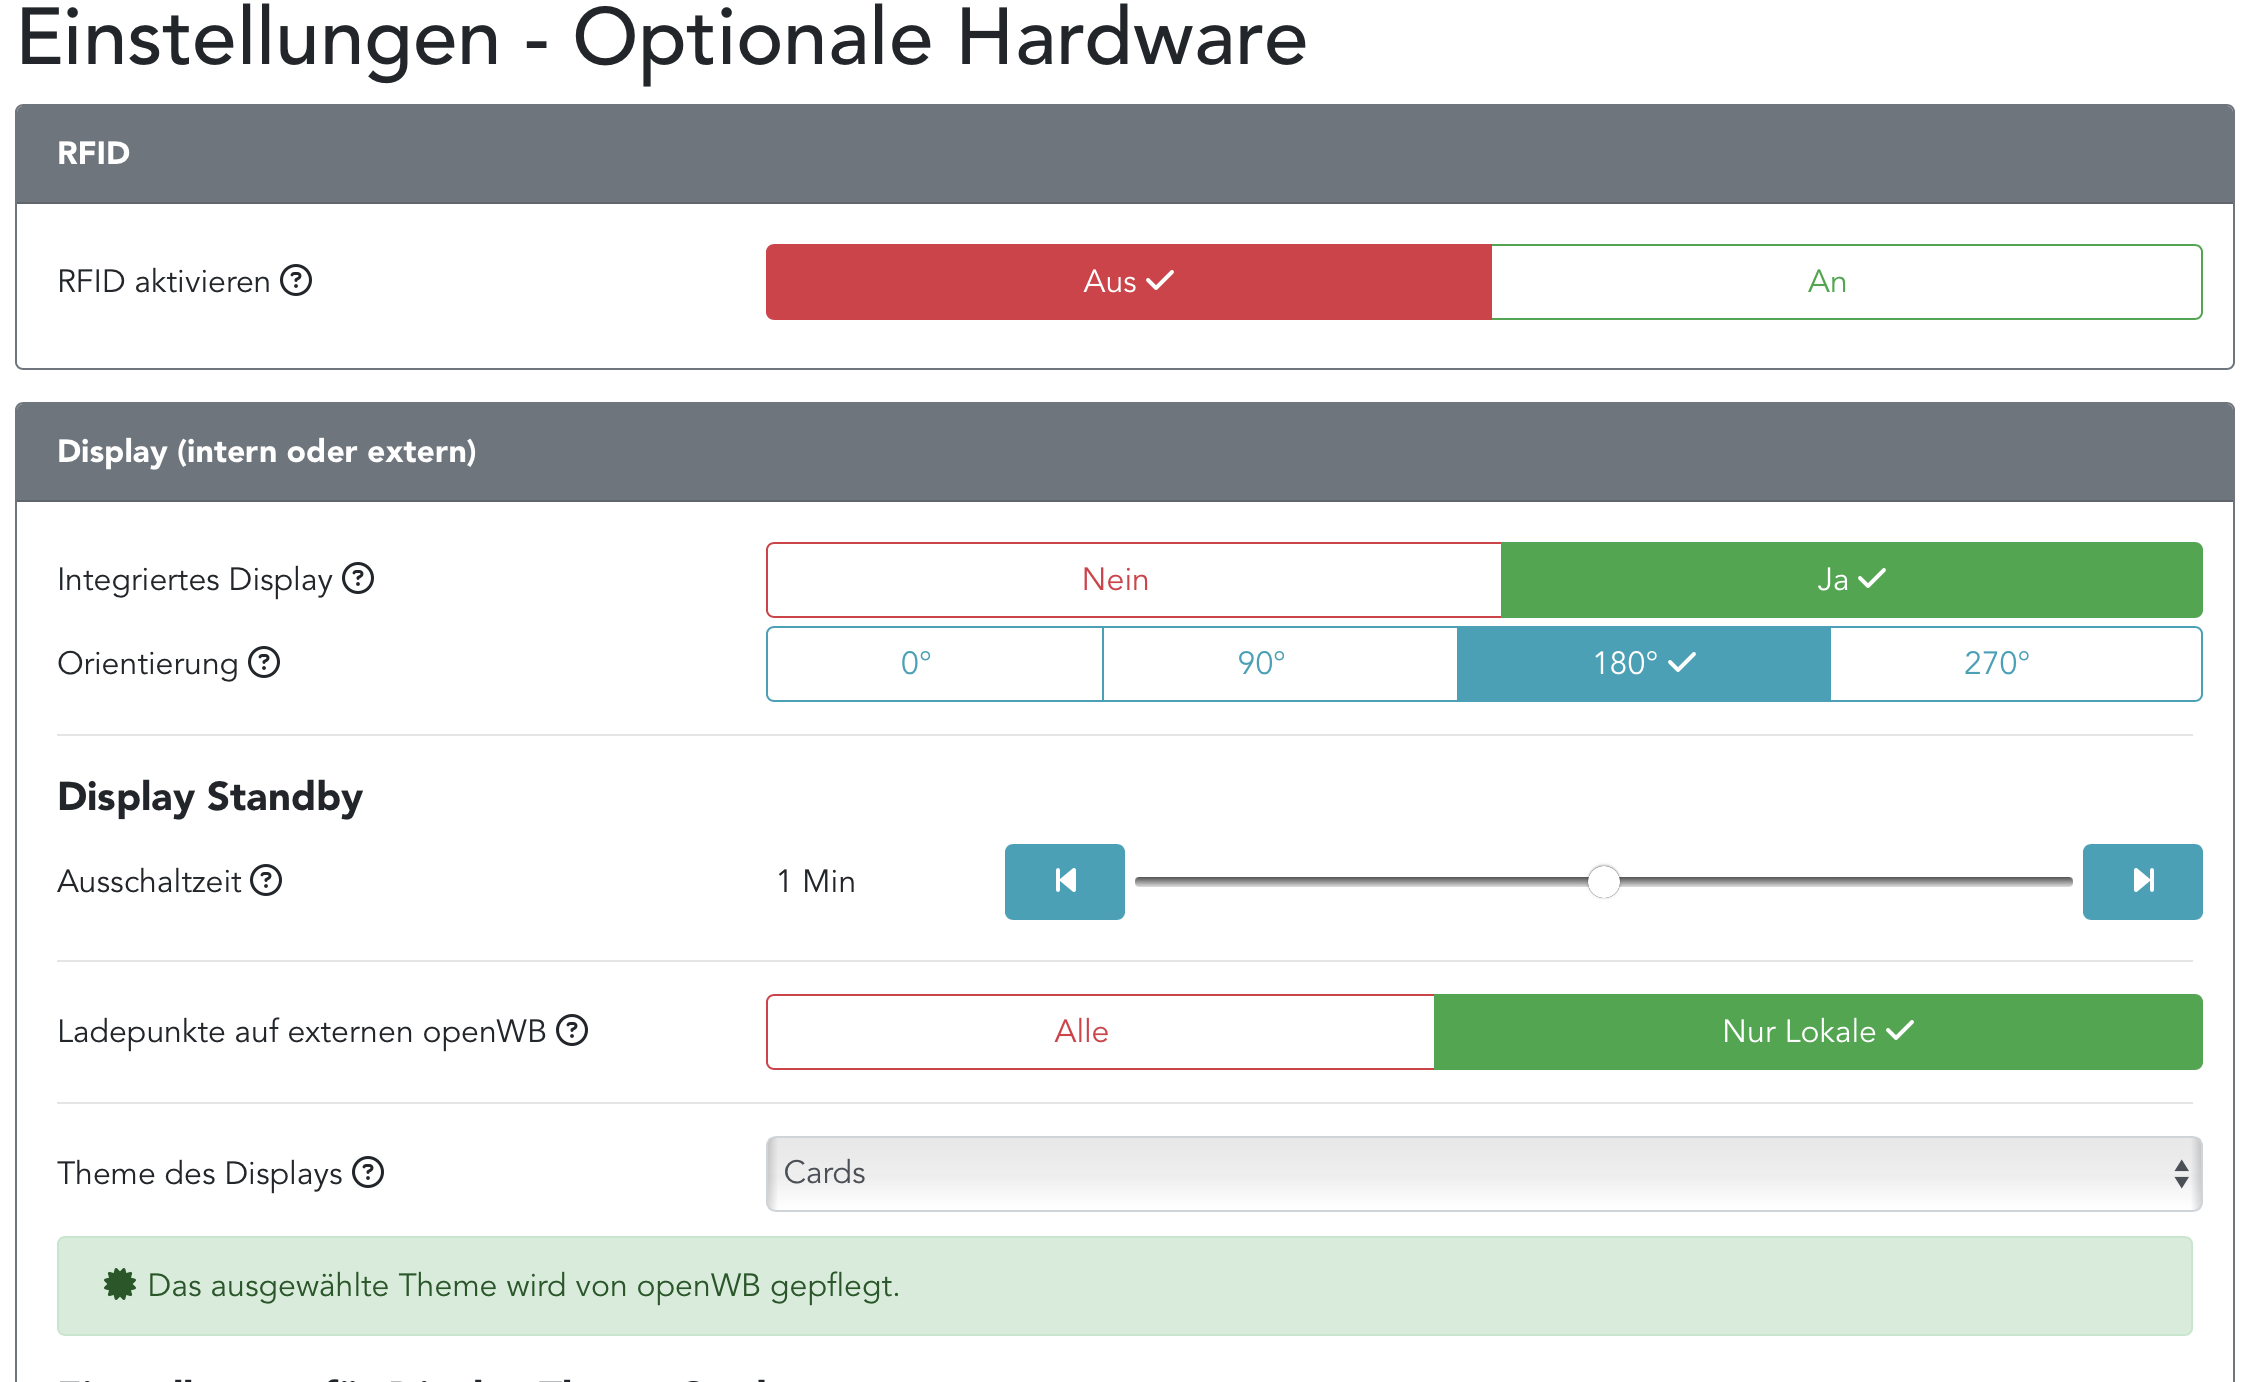This screenshot has height=1382, width=2246.
Task: Open help icon beside Integriertes Display
Action: (x=358, y=579)
